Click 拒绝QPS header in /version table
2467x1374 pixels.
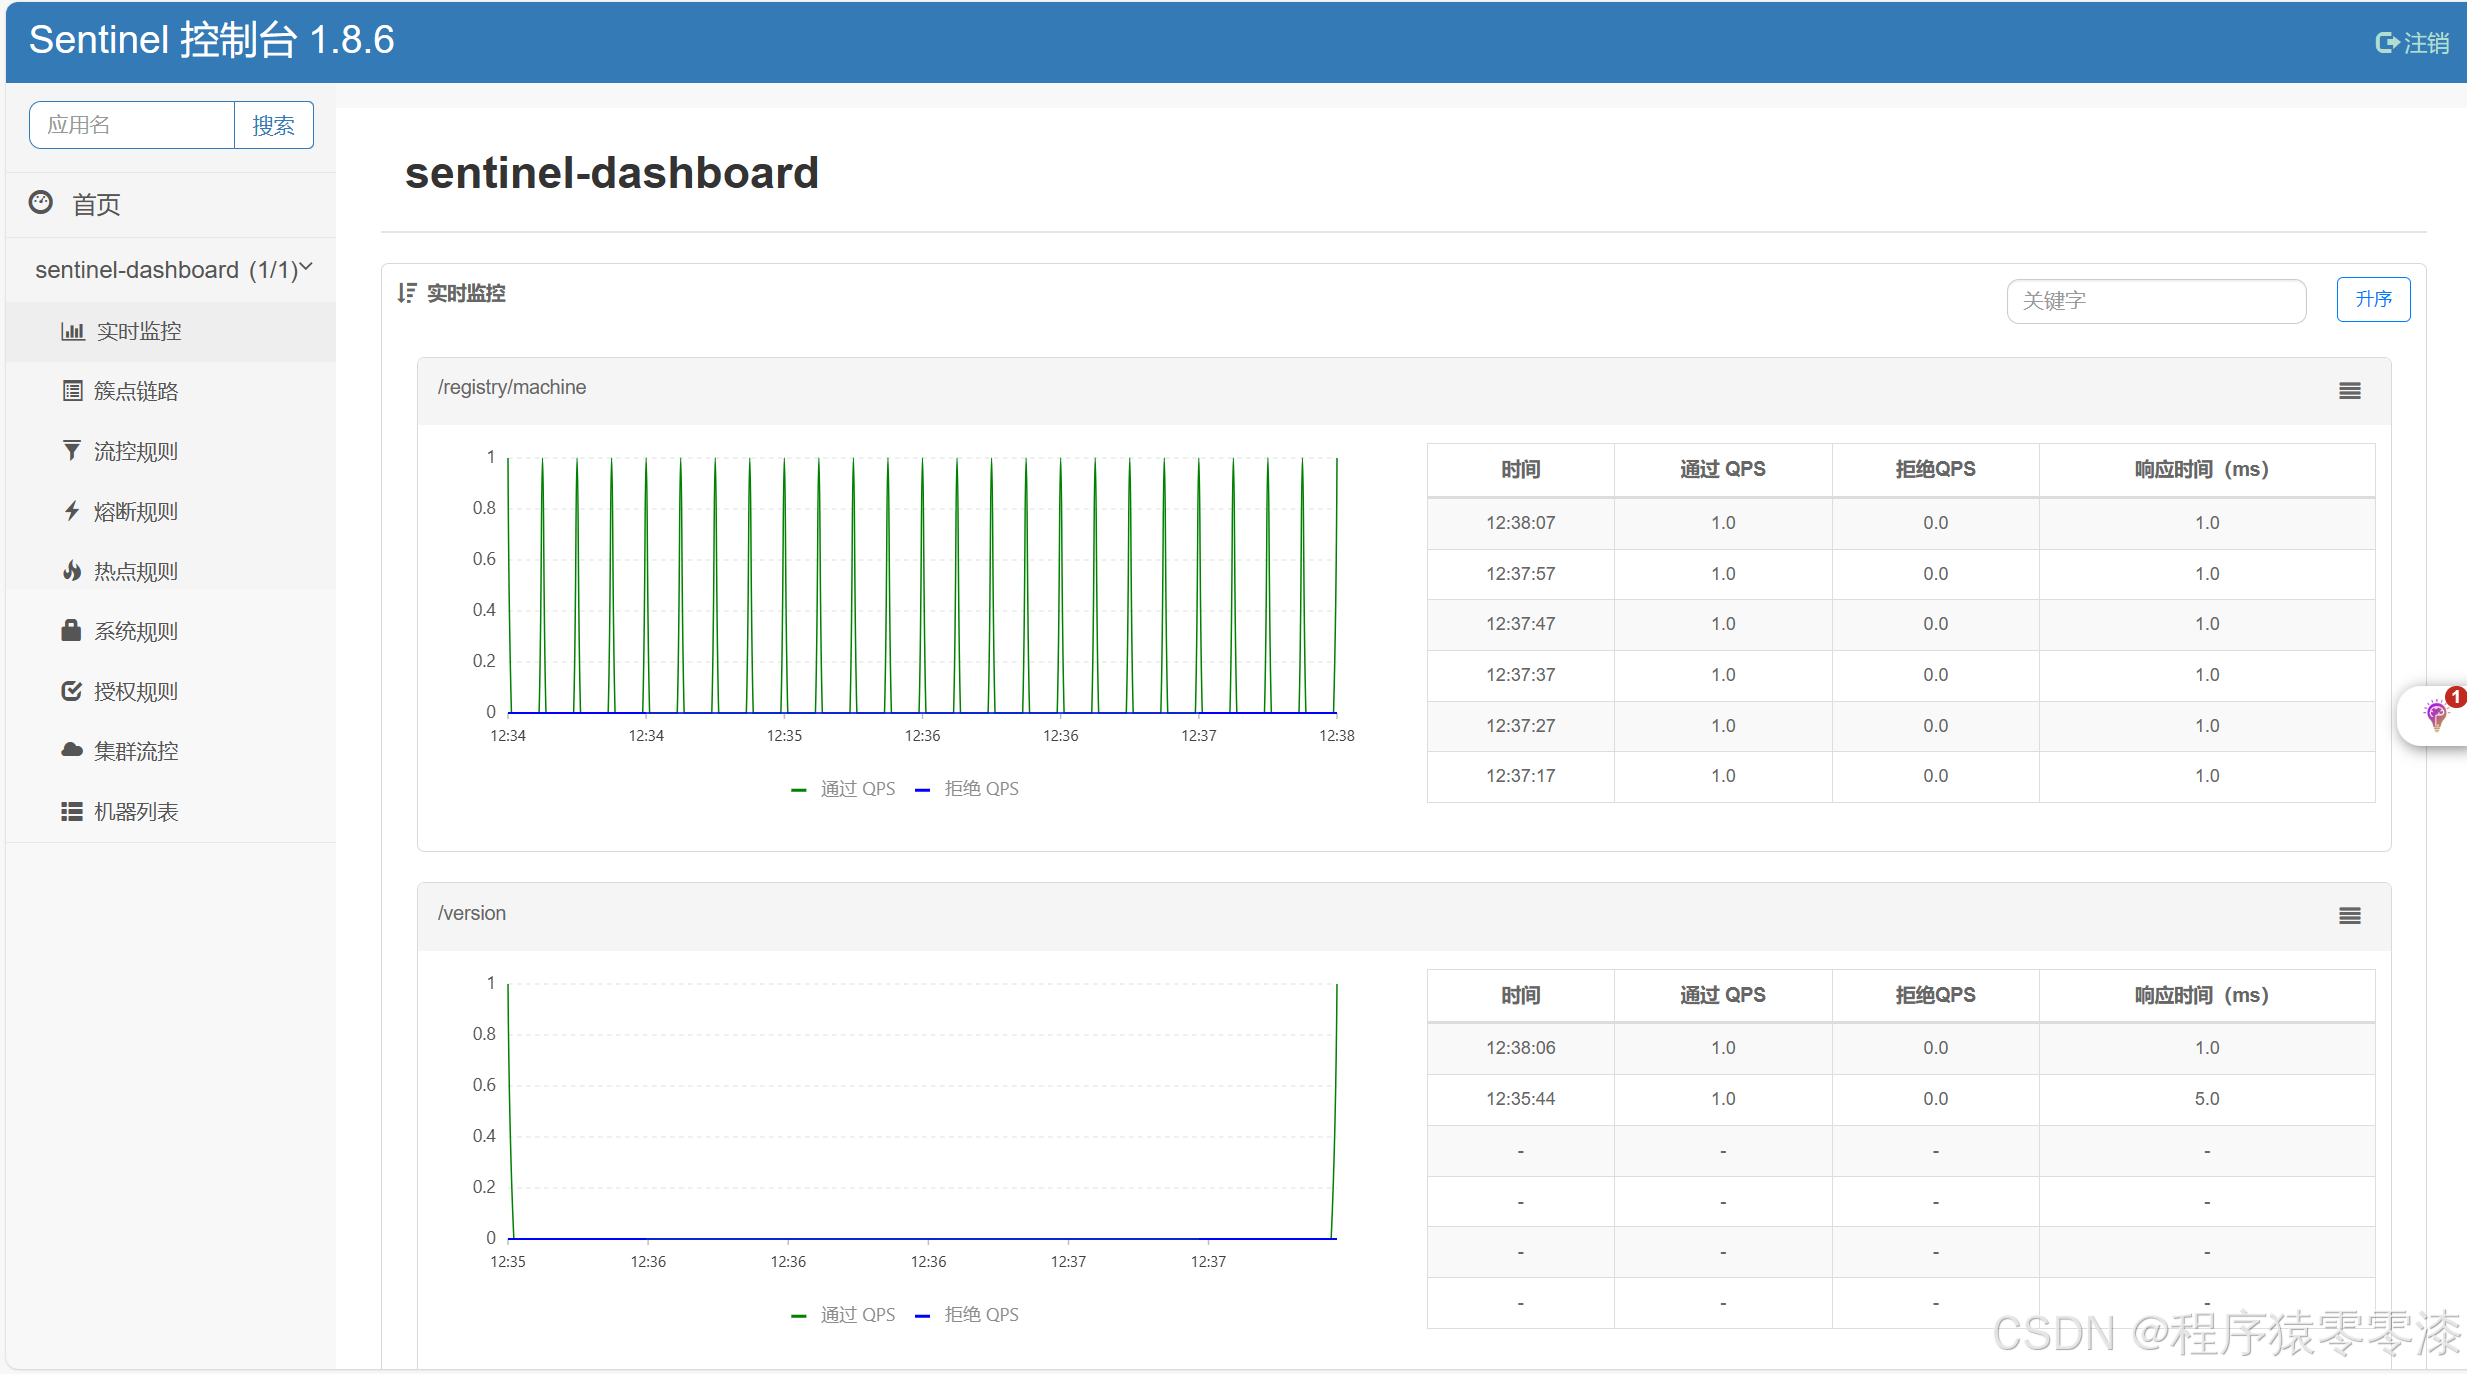(1935, 995)
